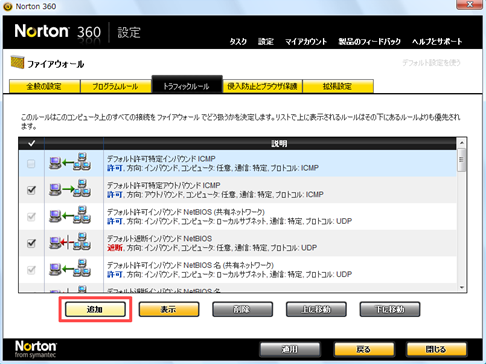
Task: Open 製品のフィードバック menu item
Action: pos(369,42)
